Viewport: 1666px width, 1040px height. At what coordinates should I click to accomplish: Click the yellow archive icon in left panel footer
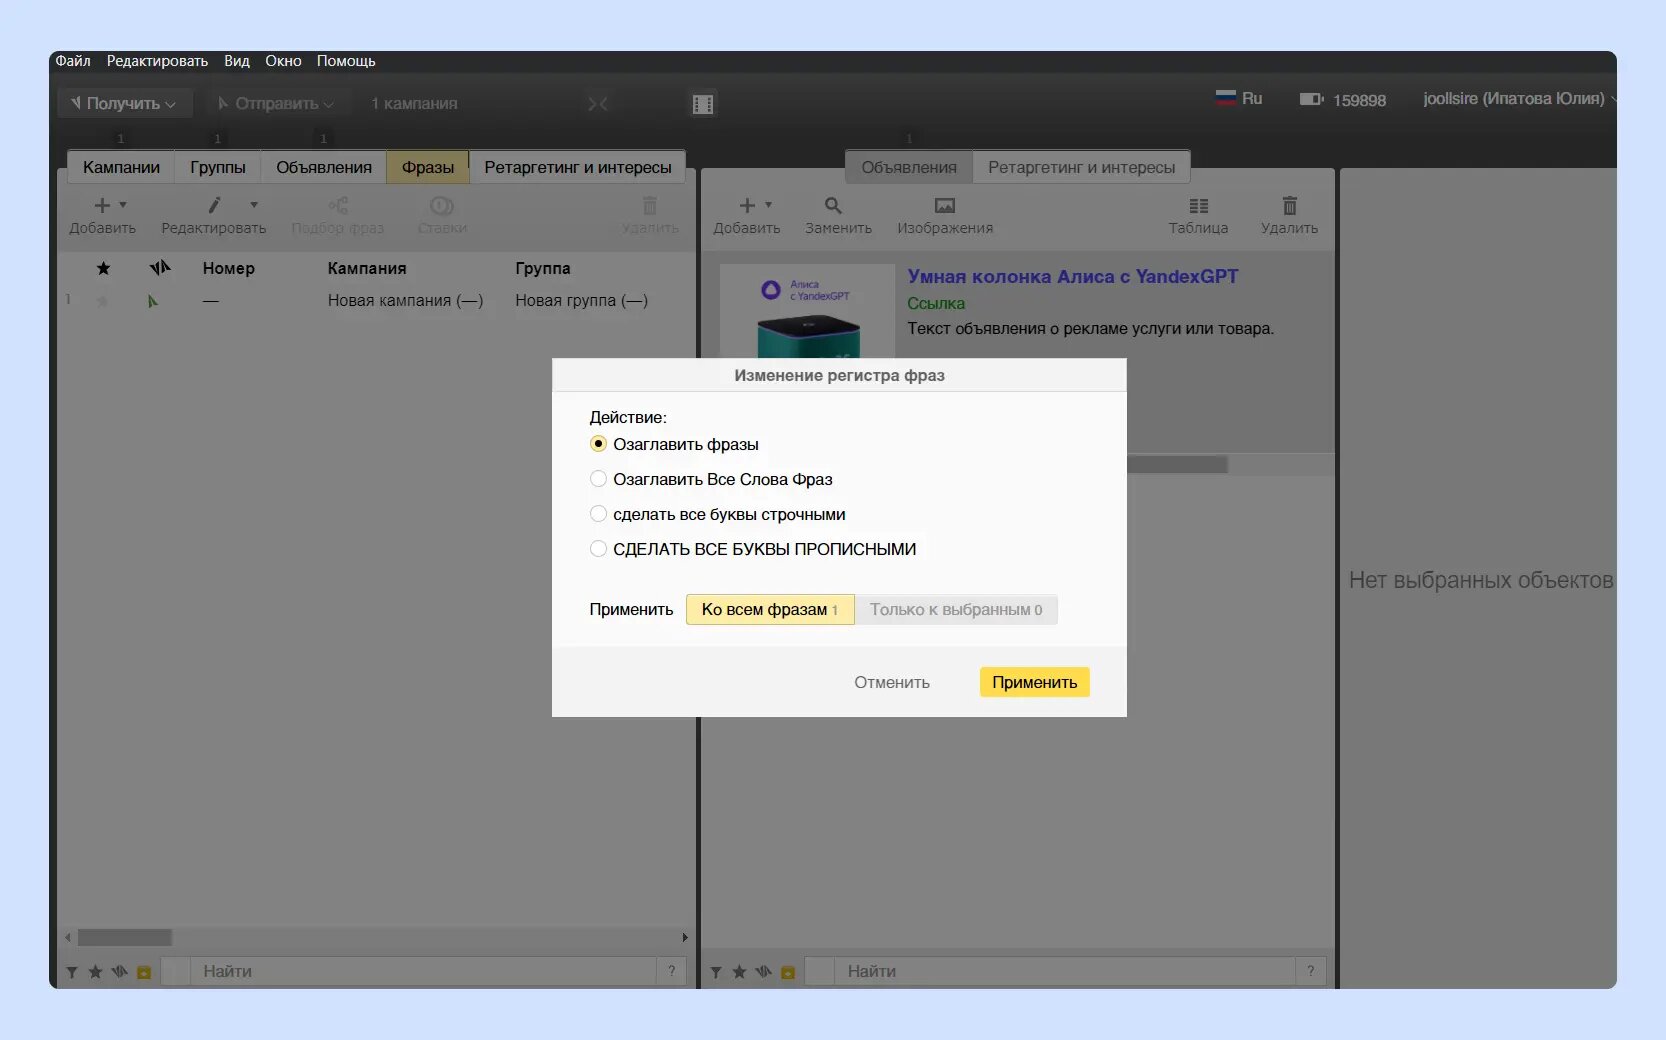click(144, 972)
